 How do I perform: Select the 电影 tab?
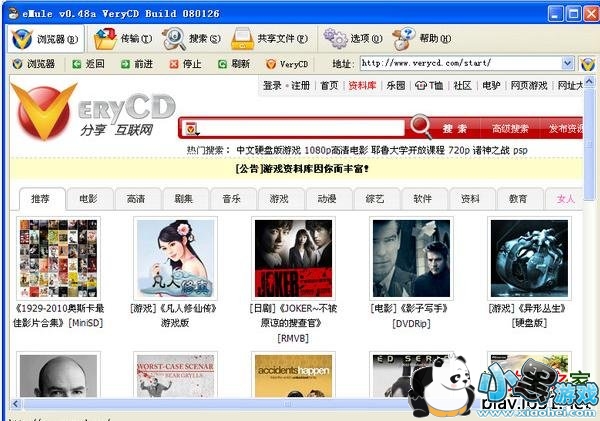pyautogui.click(x=88, y=199)
